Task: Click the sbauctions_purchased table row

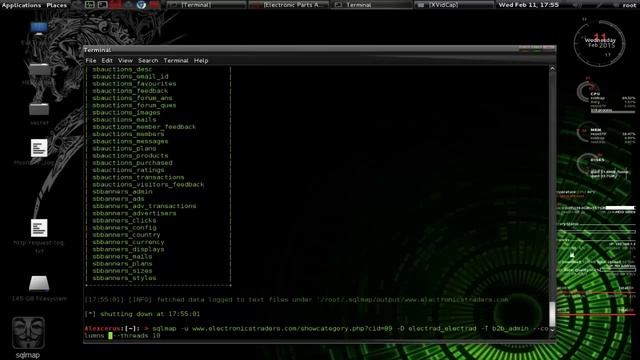Action: pos(132,163)
